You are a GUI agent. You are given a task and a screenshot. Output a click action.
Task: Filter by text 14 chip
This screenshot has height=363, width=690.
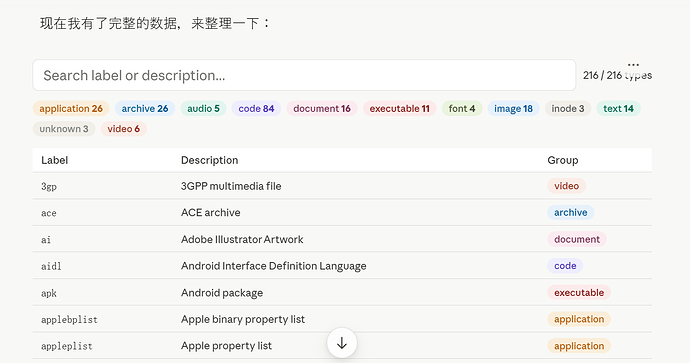(618, 109)
